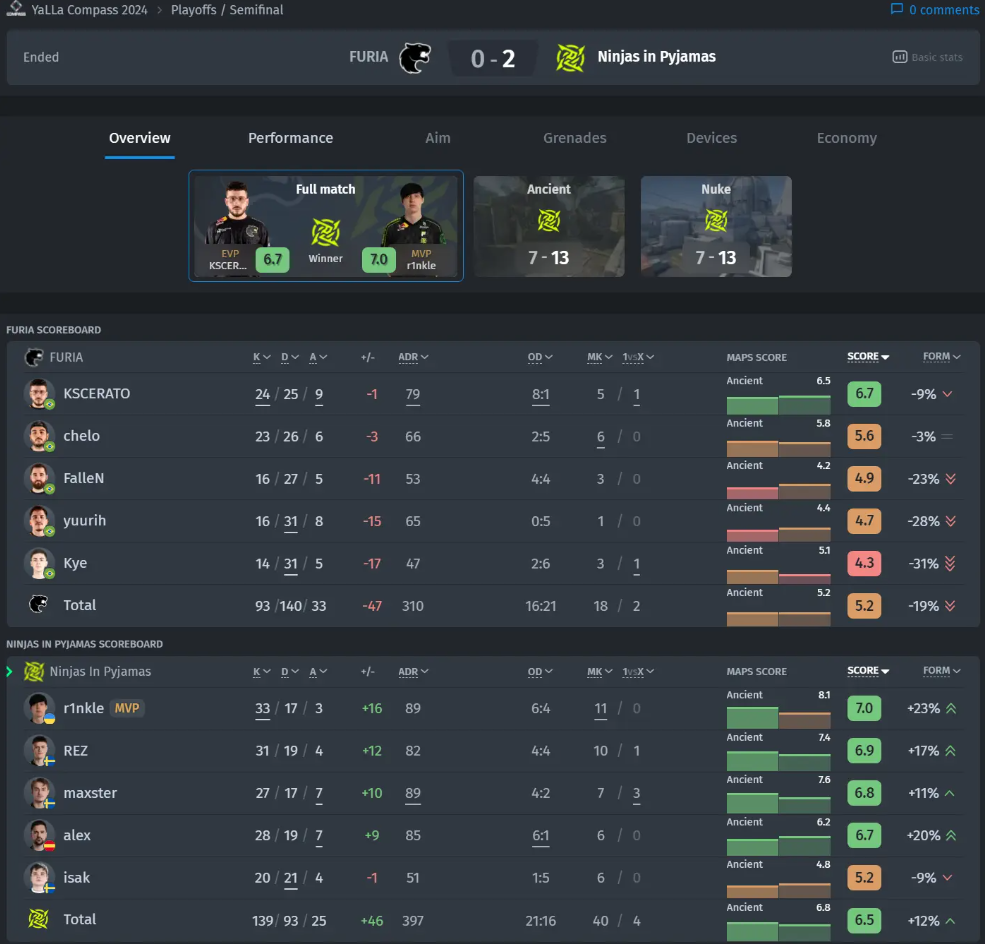Image resolution: width=985 pixels, height=944 pixels.
Task: Sort NiP scoreboard by MK column
Action: (x=598, y=671)
